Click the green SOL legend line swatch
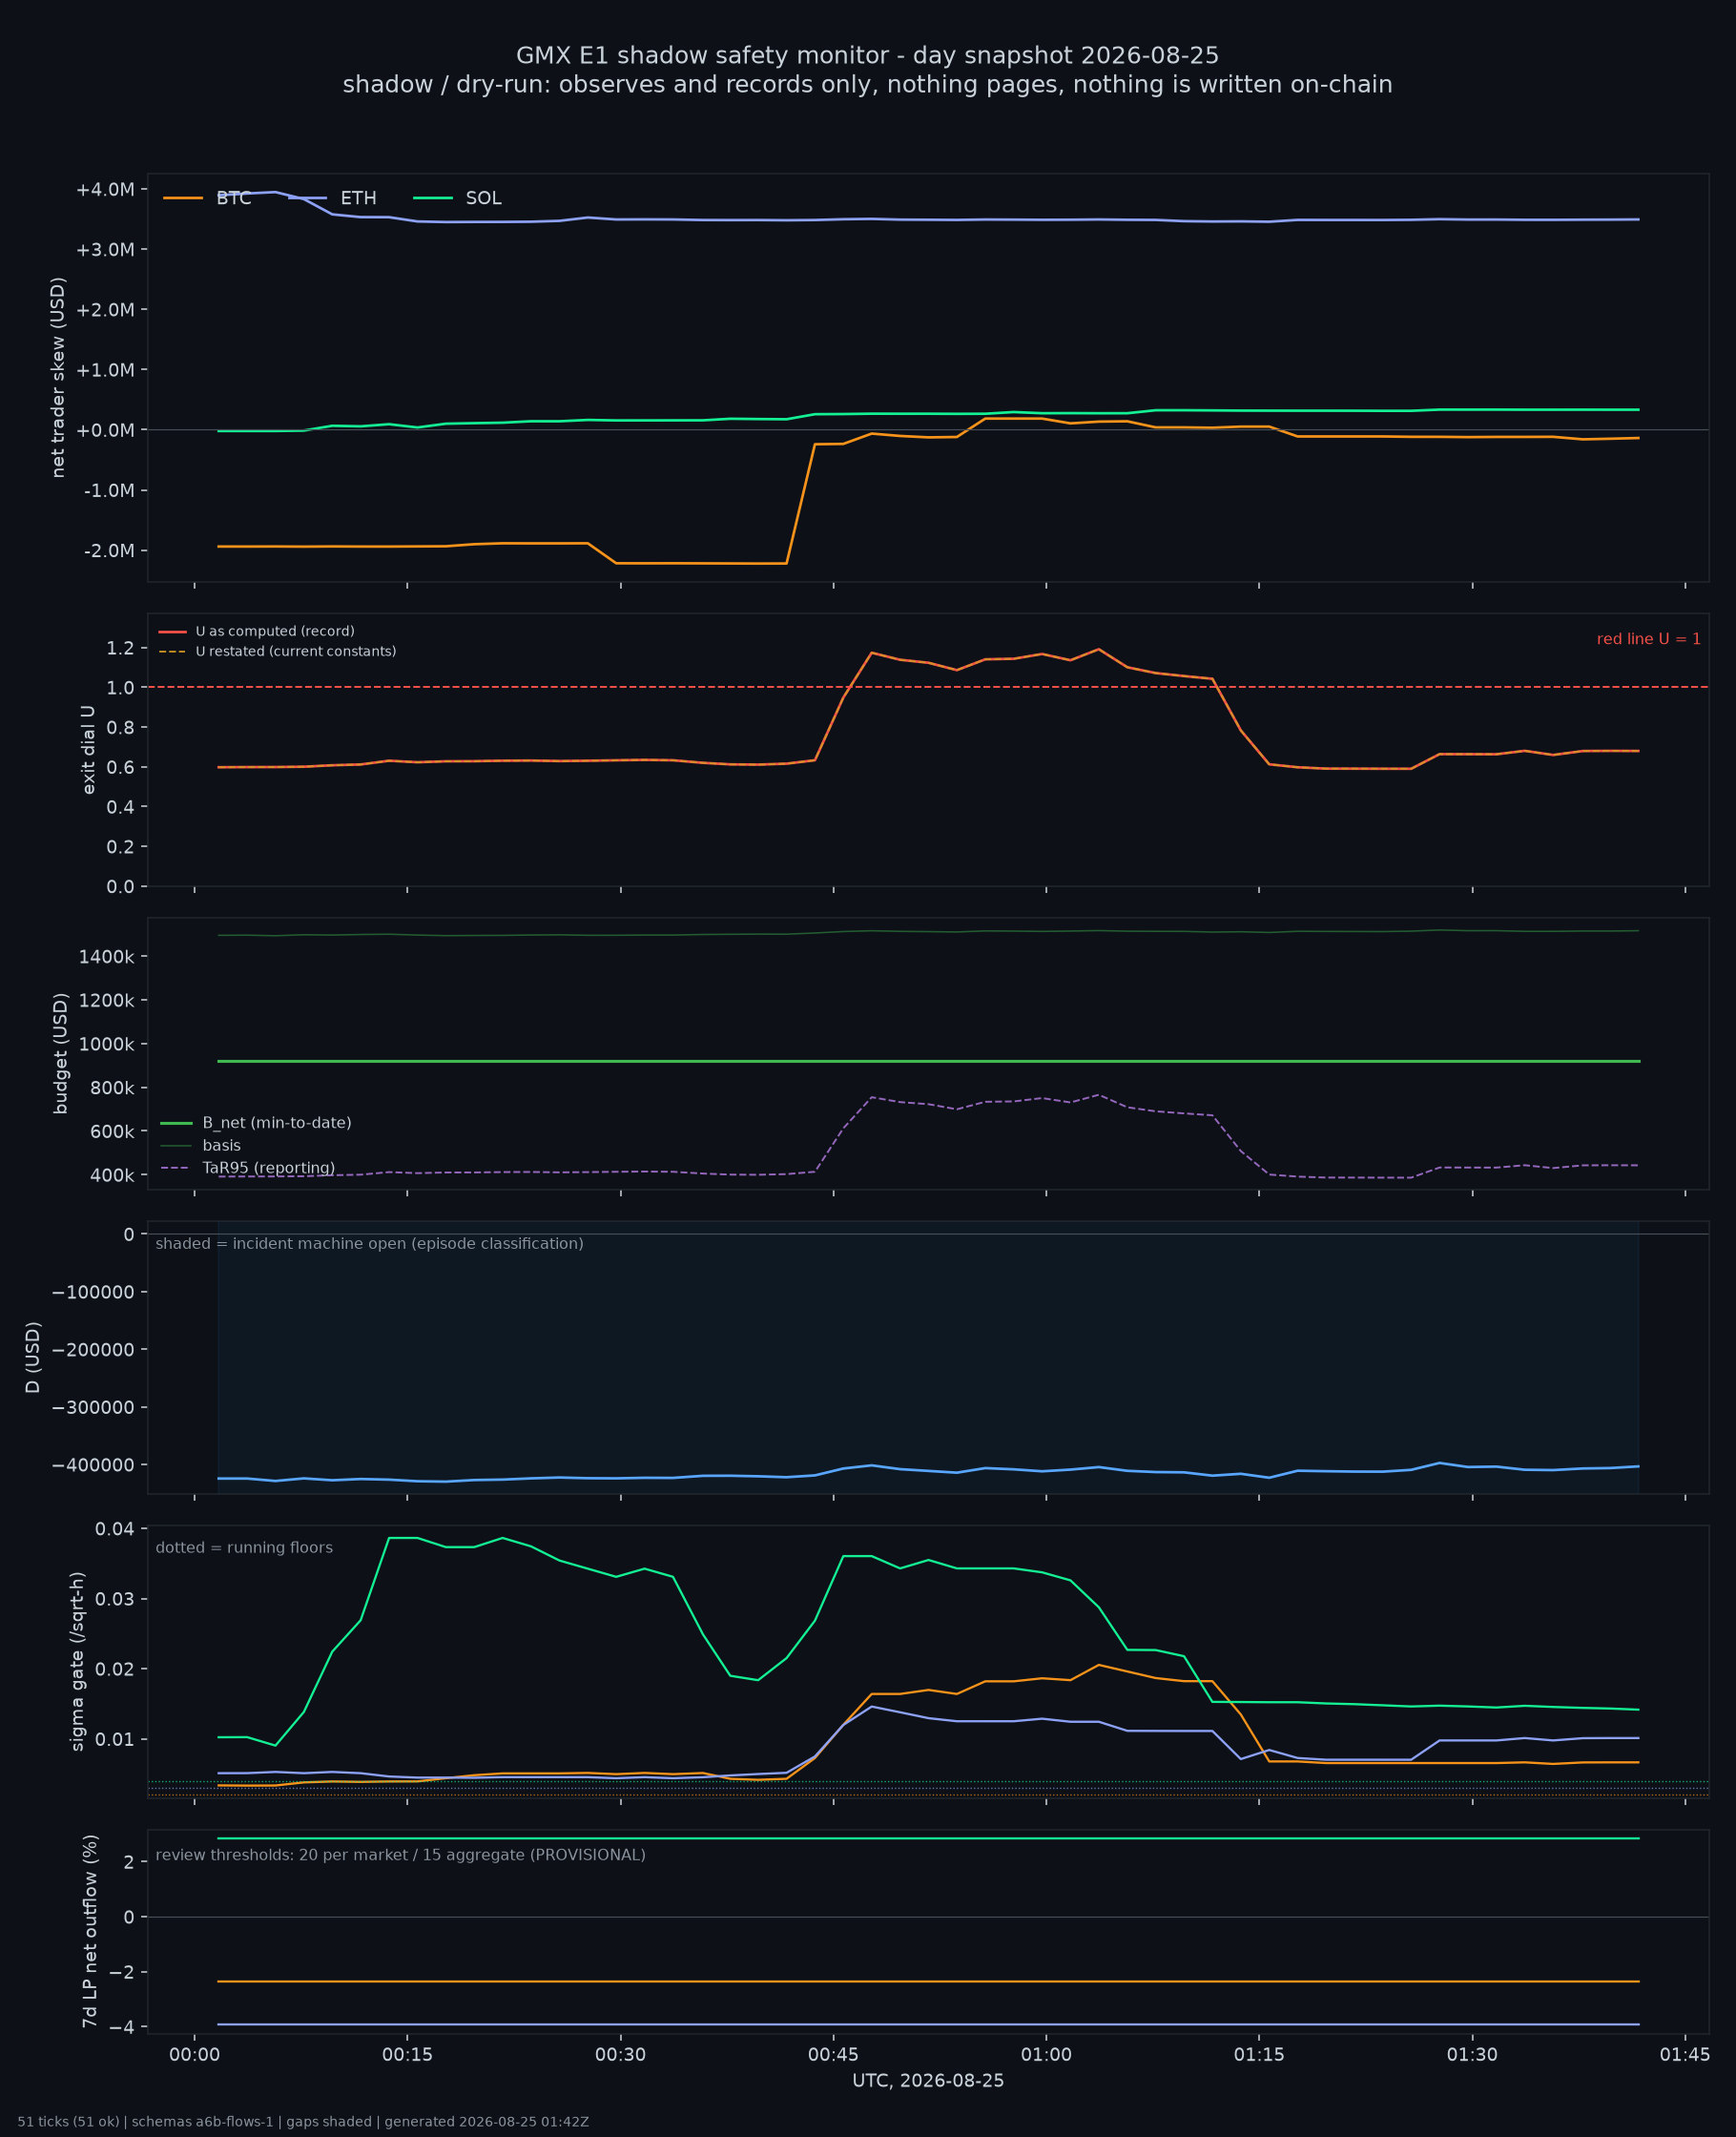This screenshot has height=2137, width=1736. pos(433,198)
